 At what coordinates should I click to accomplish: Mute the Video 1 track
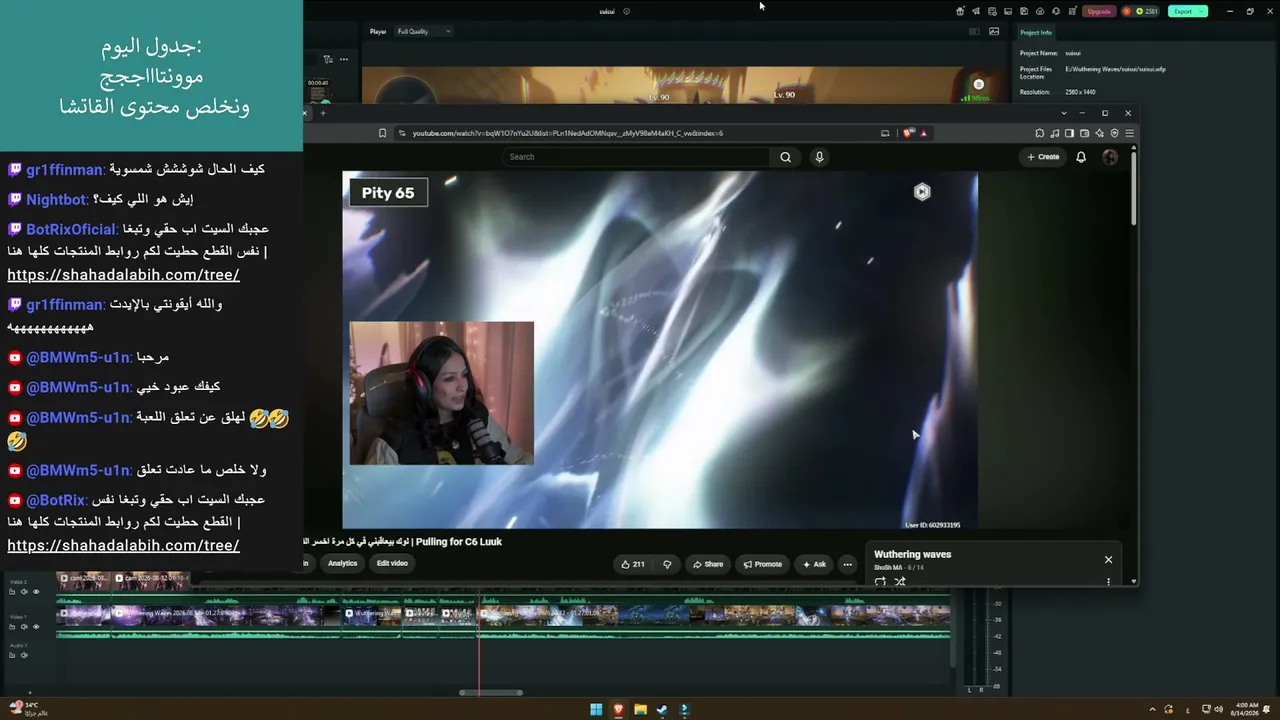(x=24, y=627)
